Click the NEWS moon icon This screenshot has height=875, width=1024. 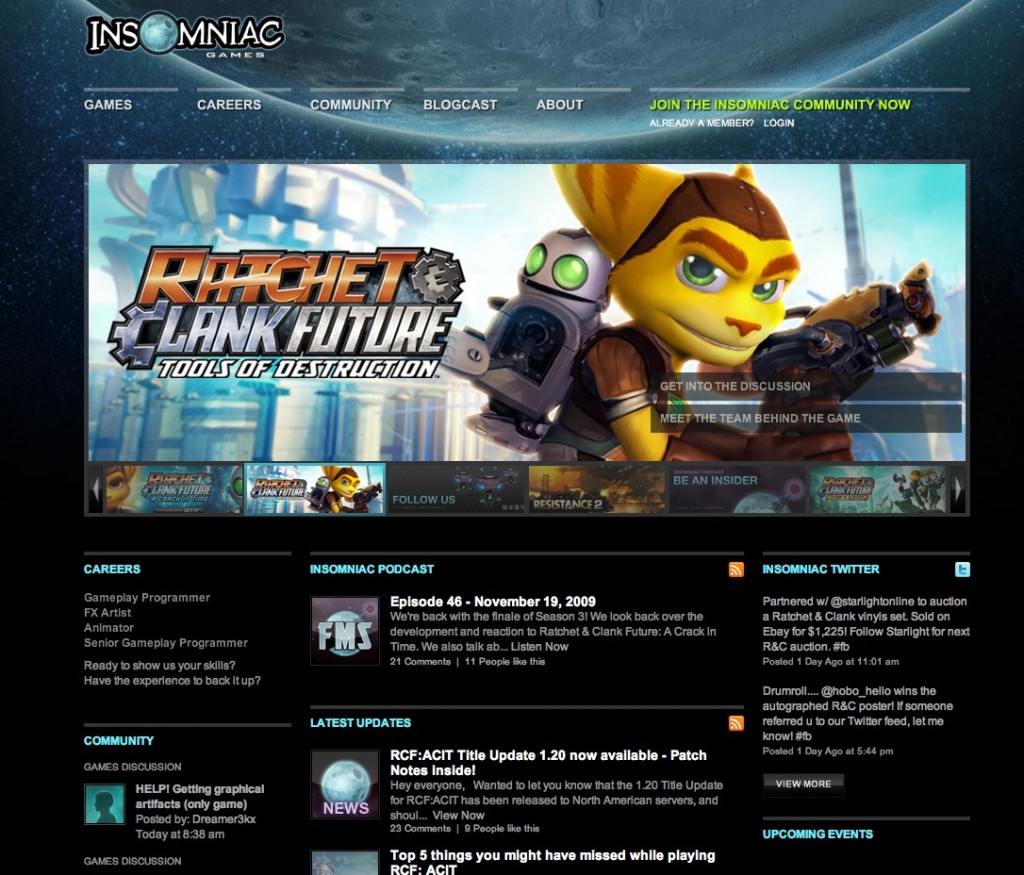[x=345, y=784]
